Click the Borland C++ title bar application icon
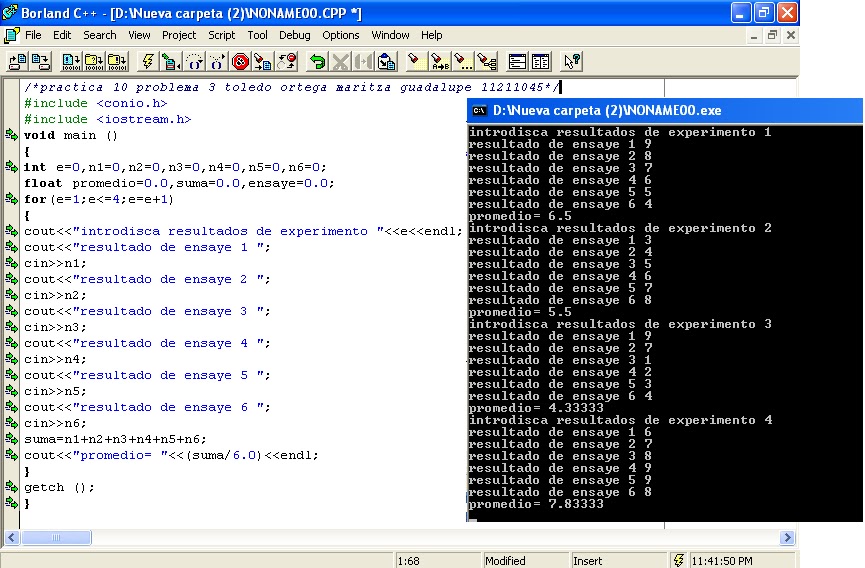This screenshot has height=568, width=865. 10,12
